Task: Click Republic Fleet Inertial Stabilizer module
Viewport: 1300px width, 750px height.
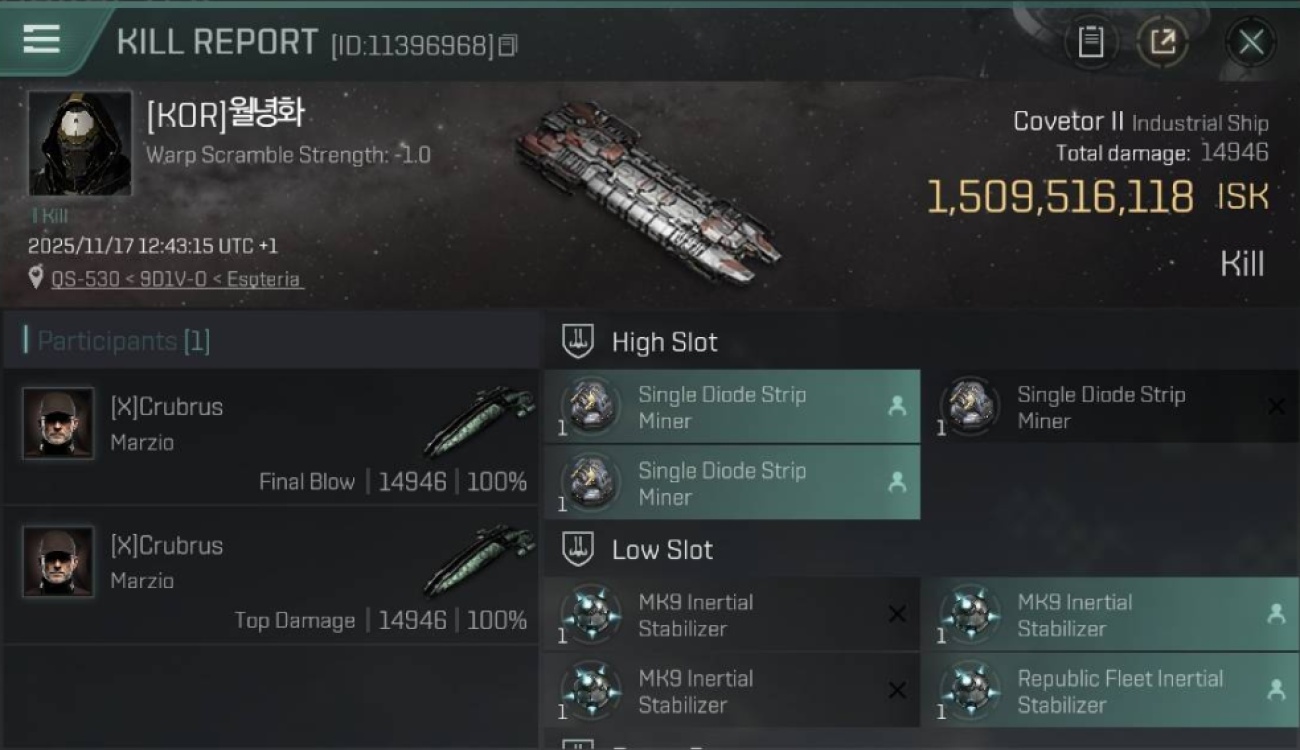Action: (1110, 691)
